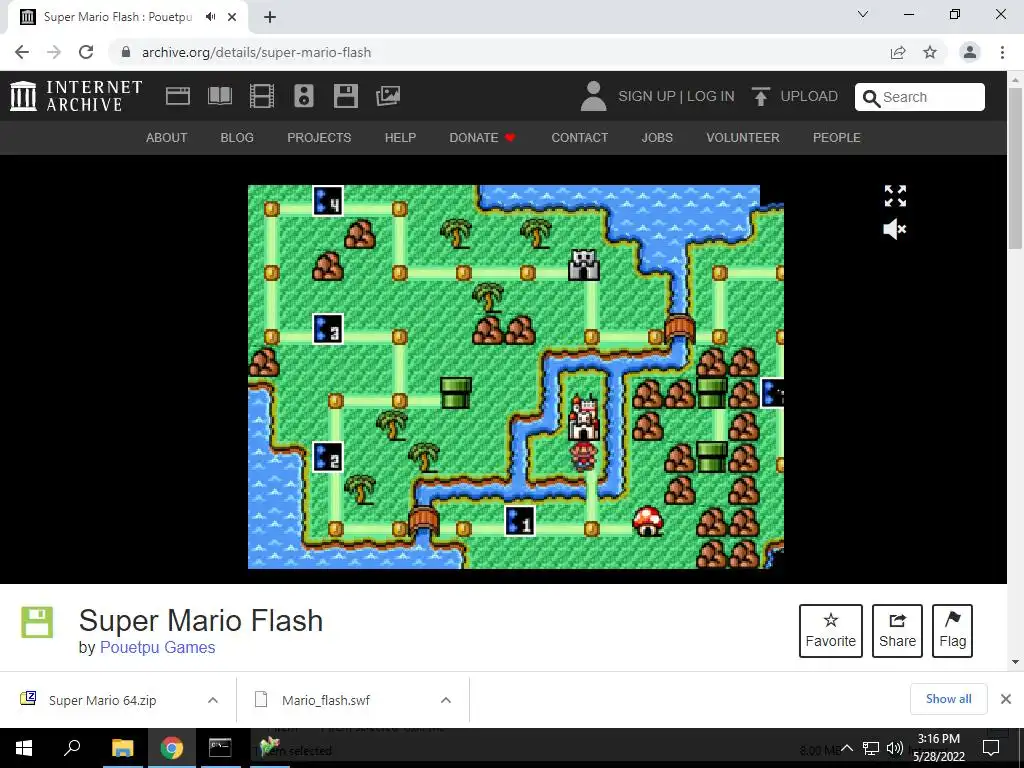Screen dimensions: 1024x768
Task: View site security lock info
Action: (x=126, y=52)
